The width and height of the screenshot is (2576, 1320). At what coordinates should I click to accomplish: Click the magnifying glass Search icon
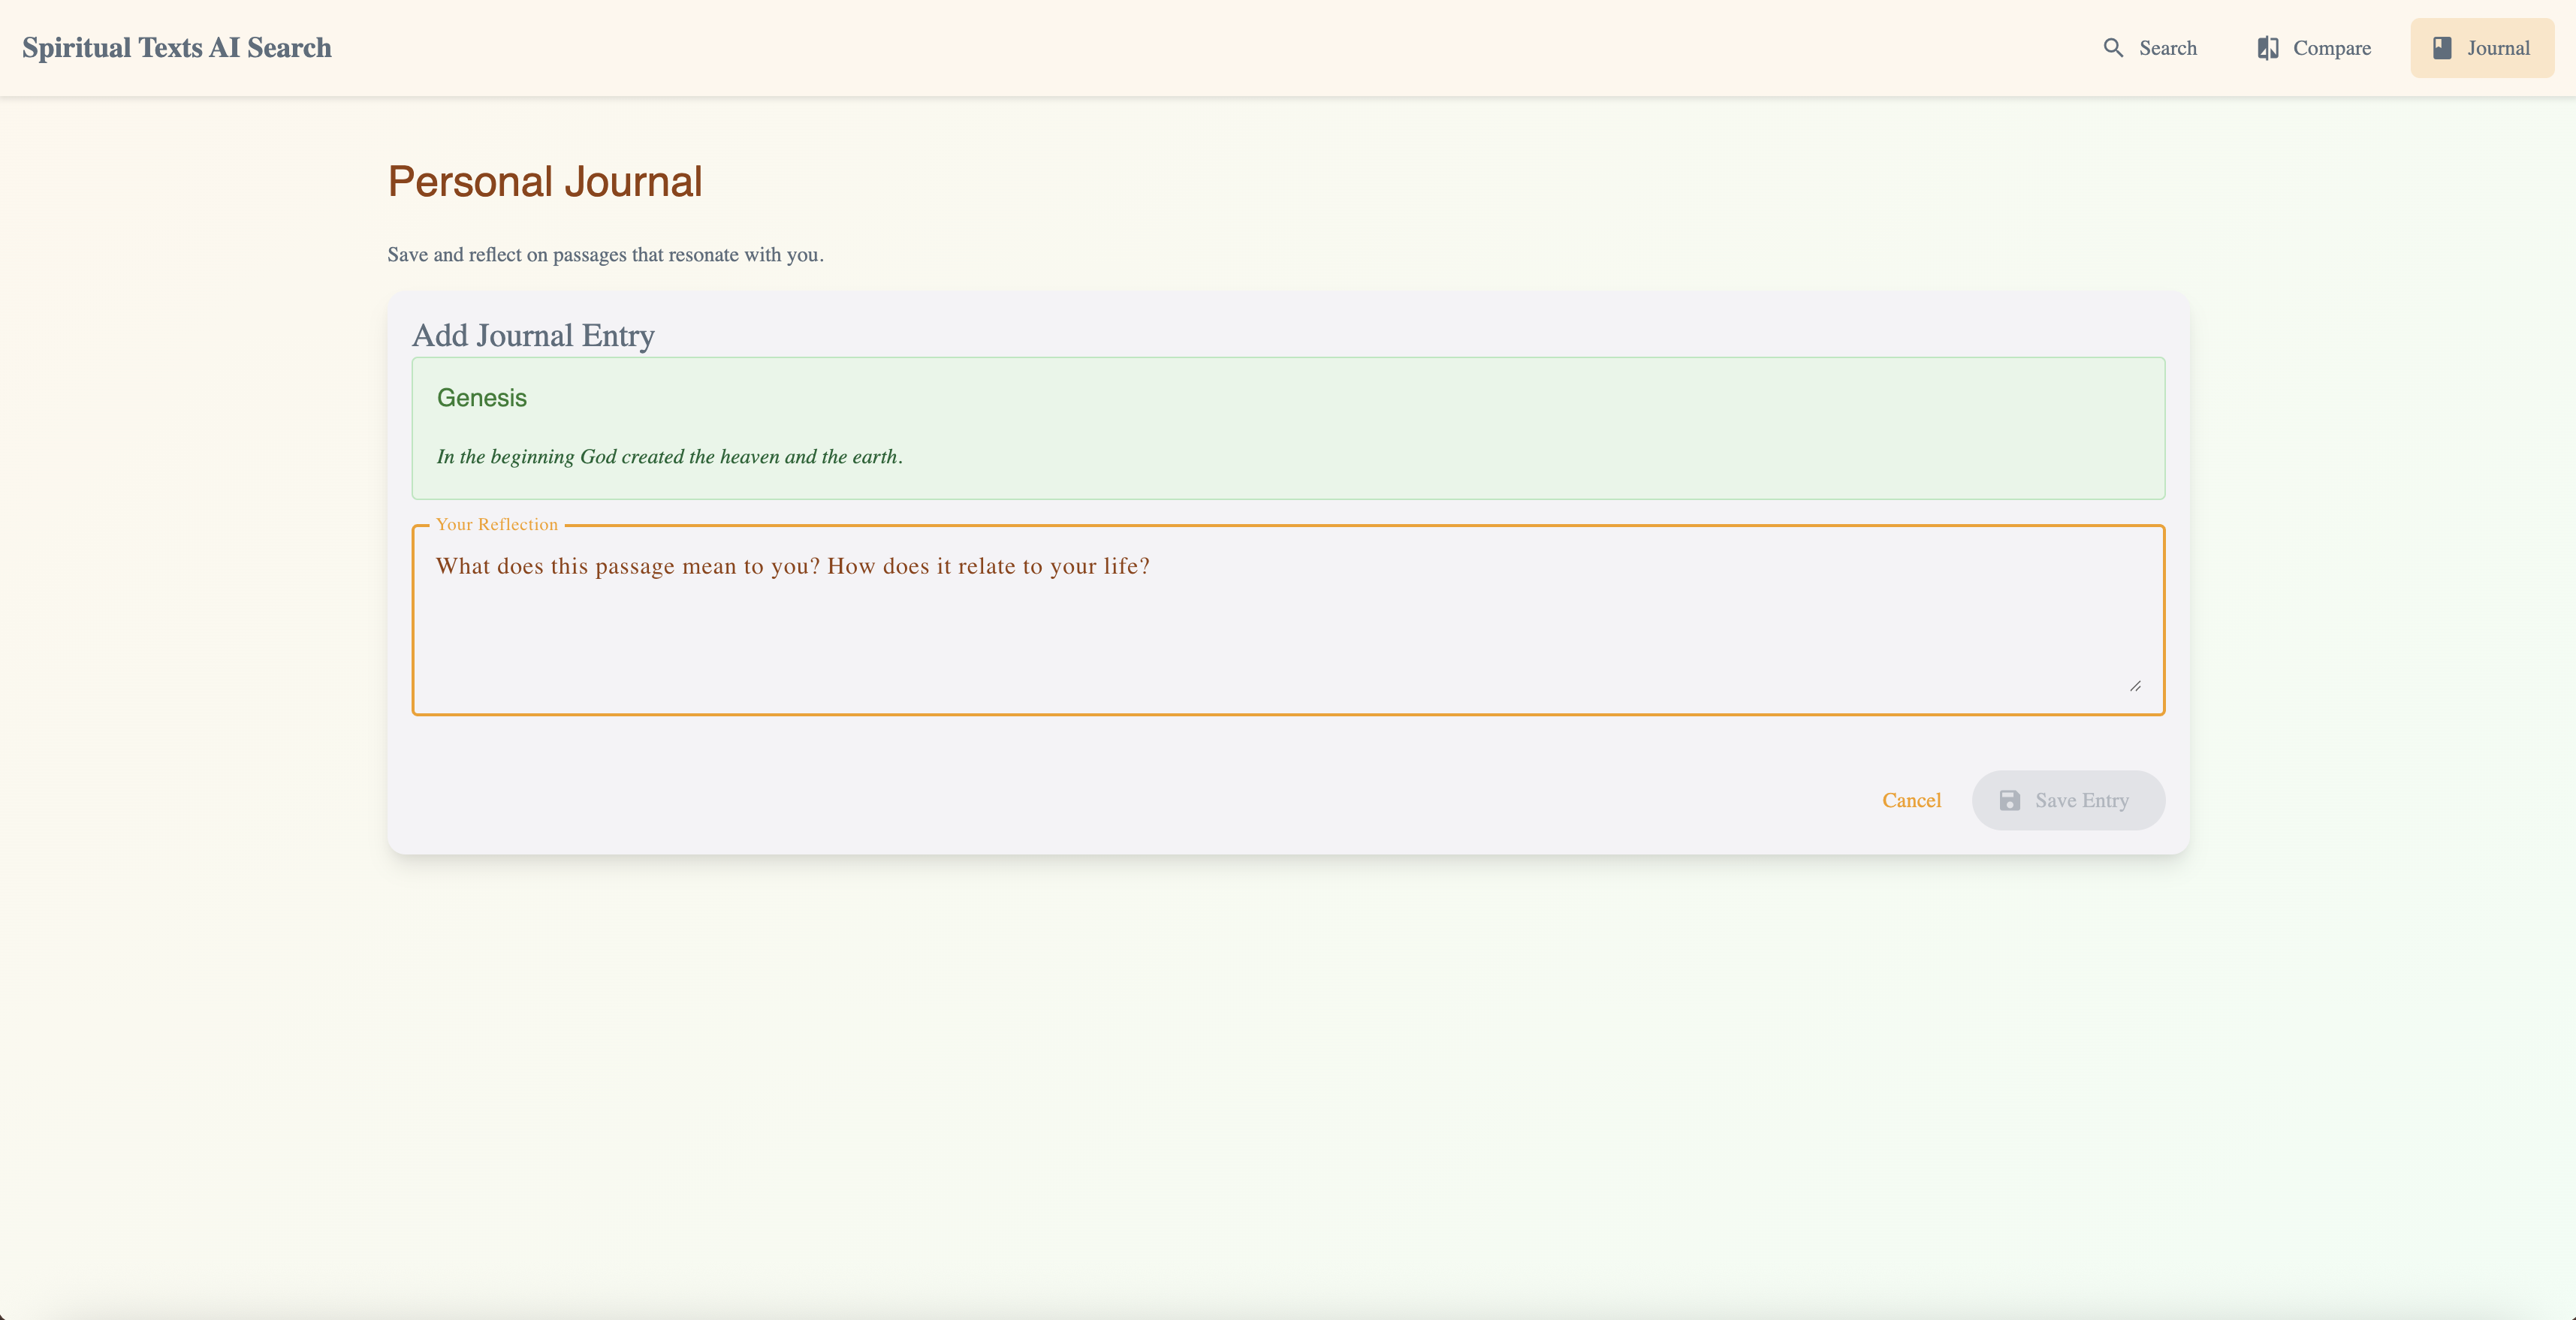2112,48
